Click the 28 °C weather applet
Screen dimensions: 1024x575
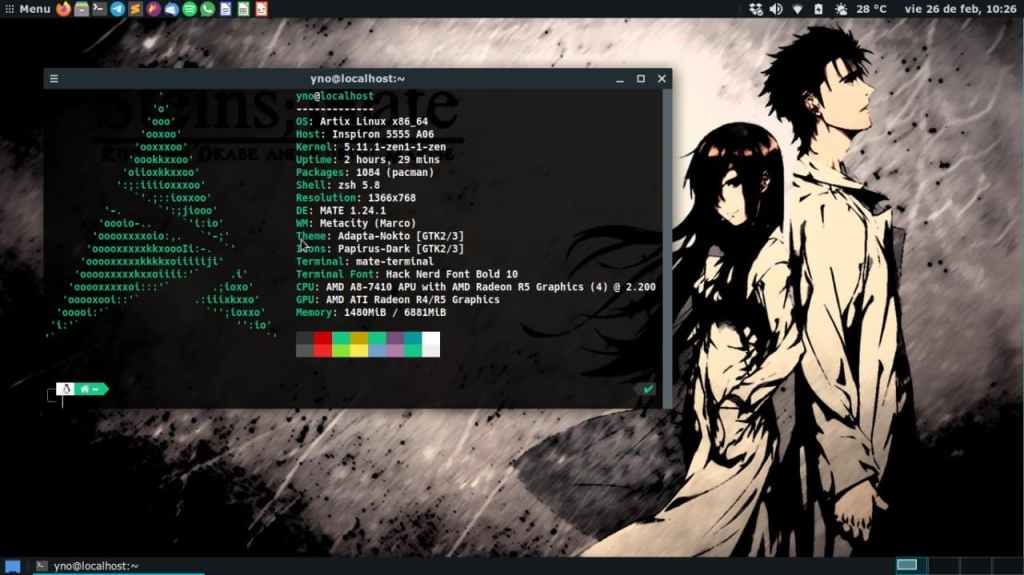(861, 9)
